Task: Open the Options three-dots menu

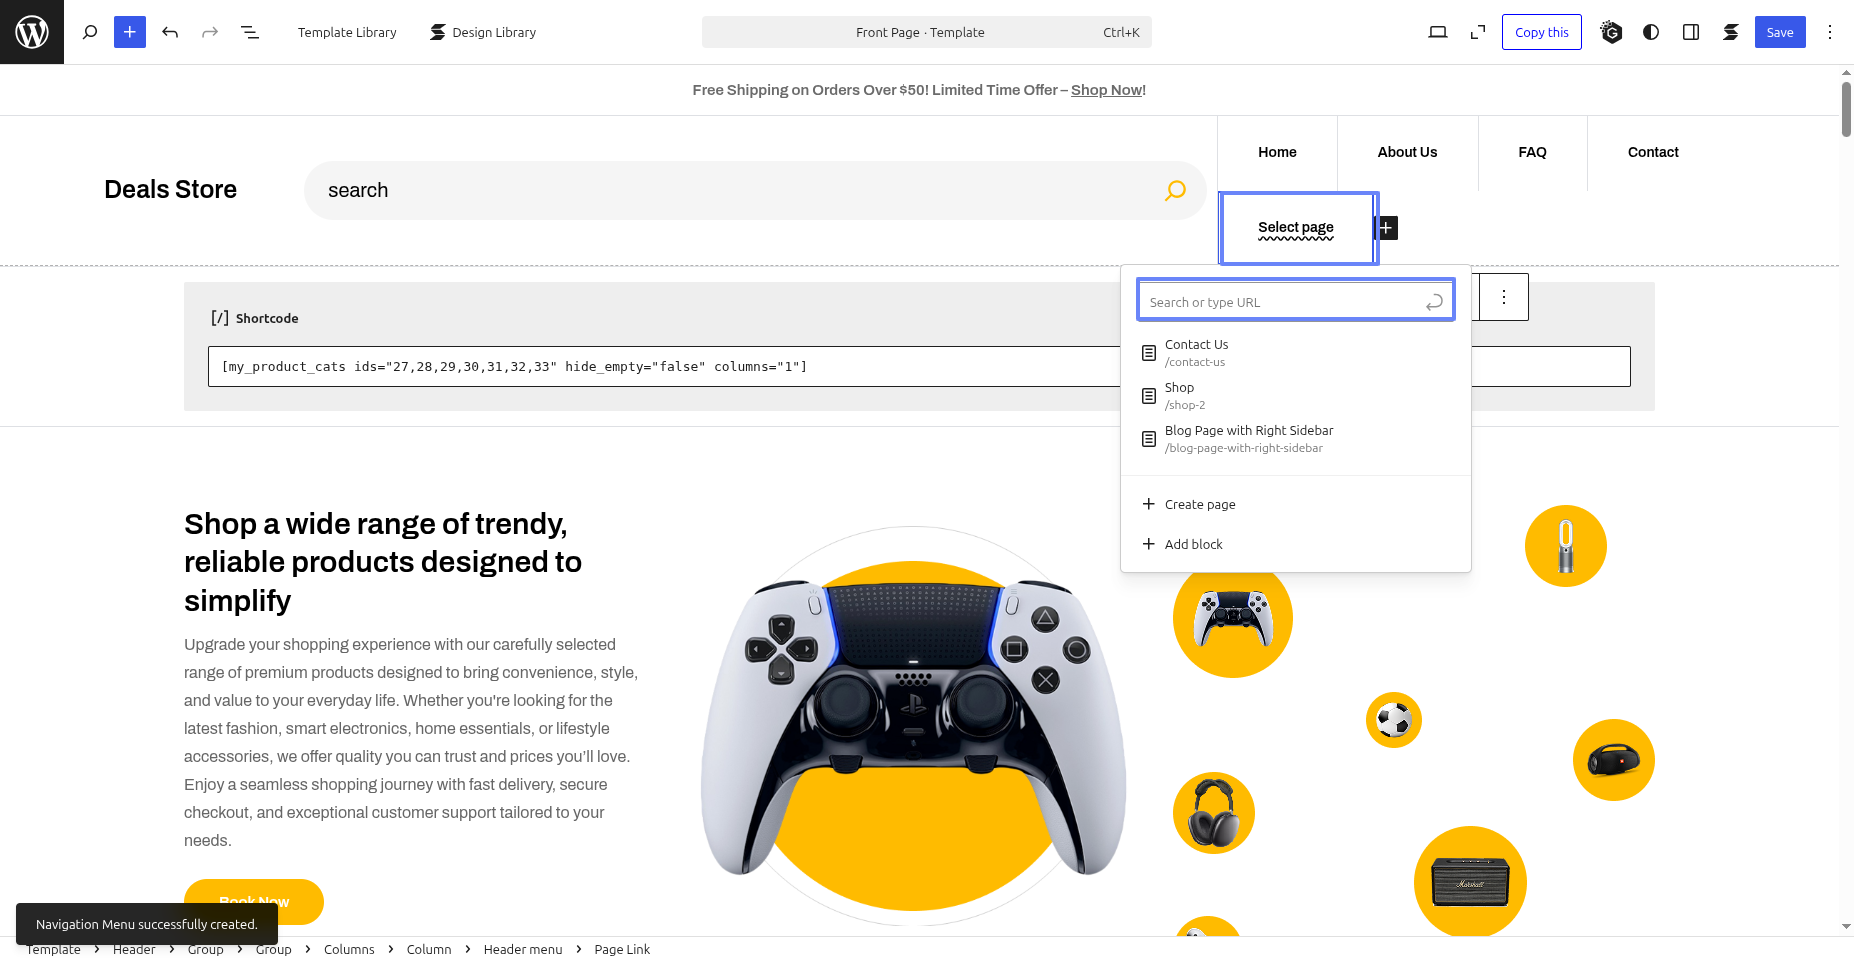Action: pos(1830,32)
